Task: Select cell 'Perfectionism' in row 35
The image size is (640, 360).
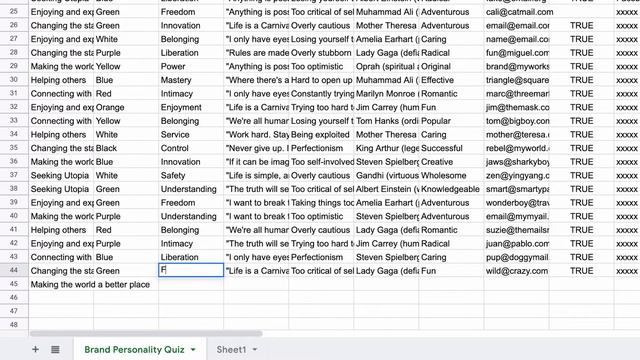Action: tap(321, 148)
